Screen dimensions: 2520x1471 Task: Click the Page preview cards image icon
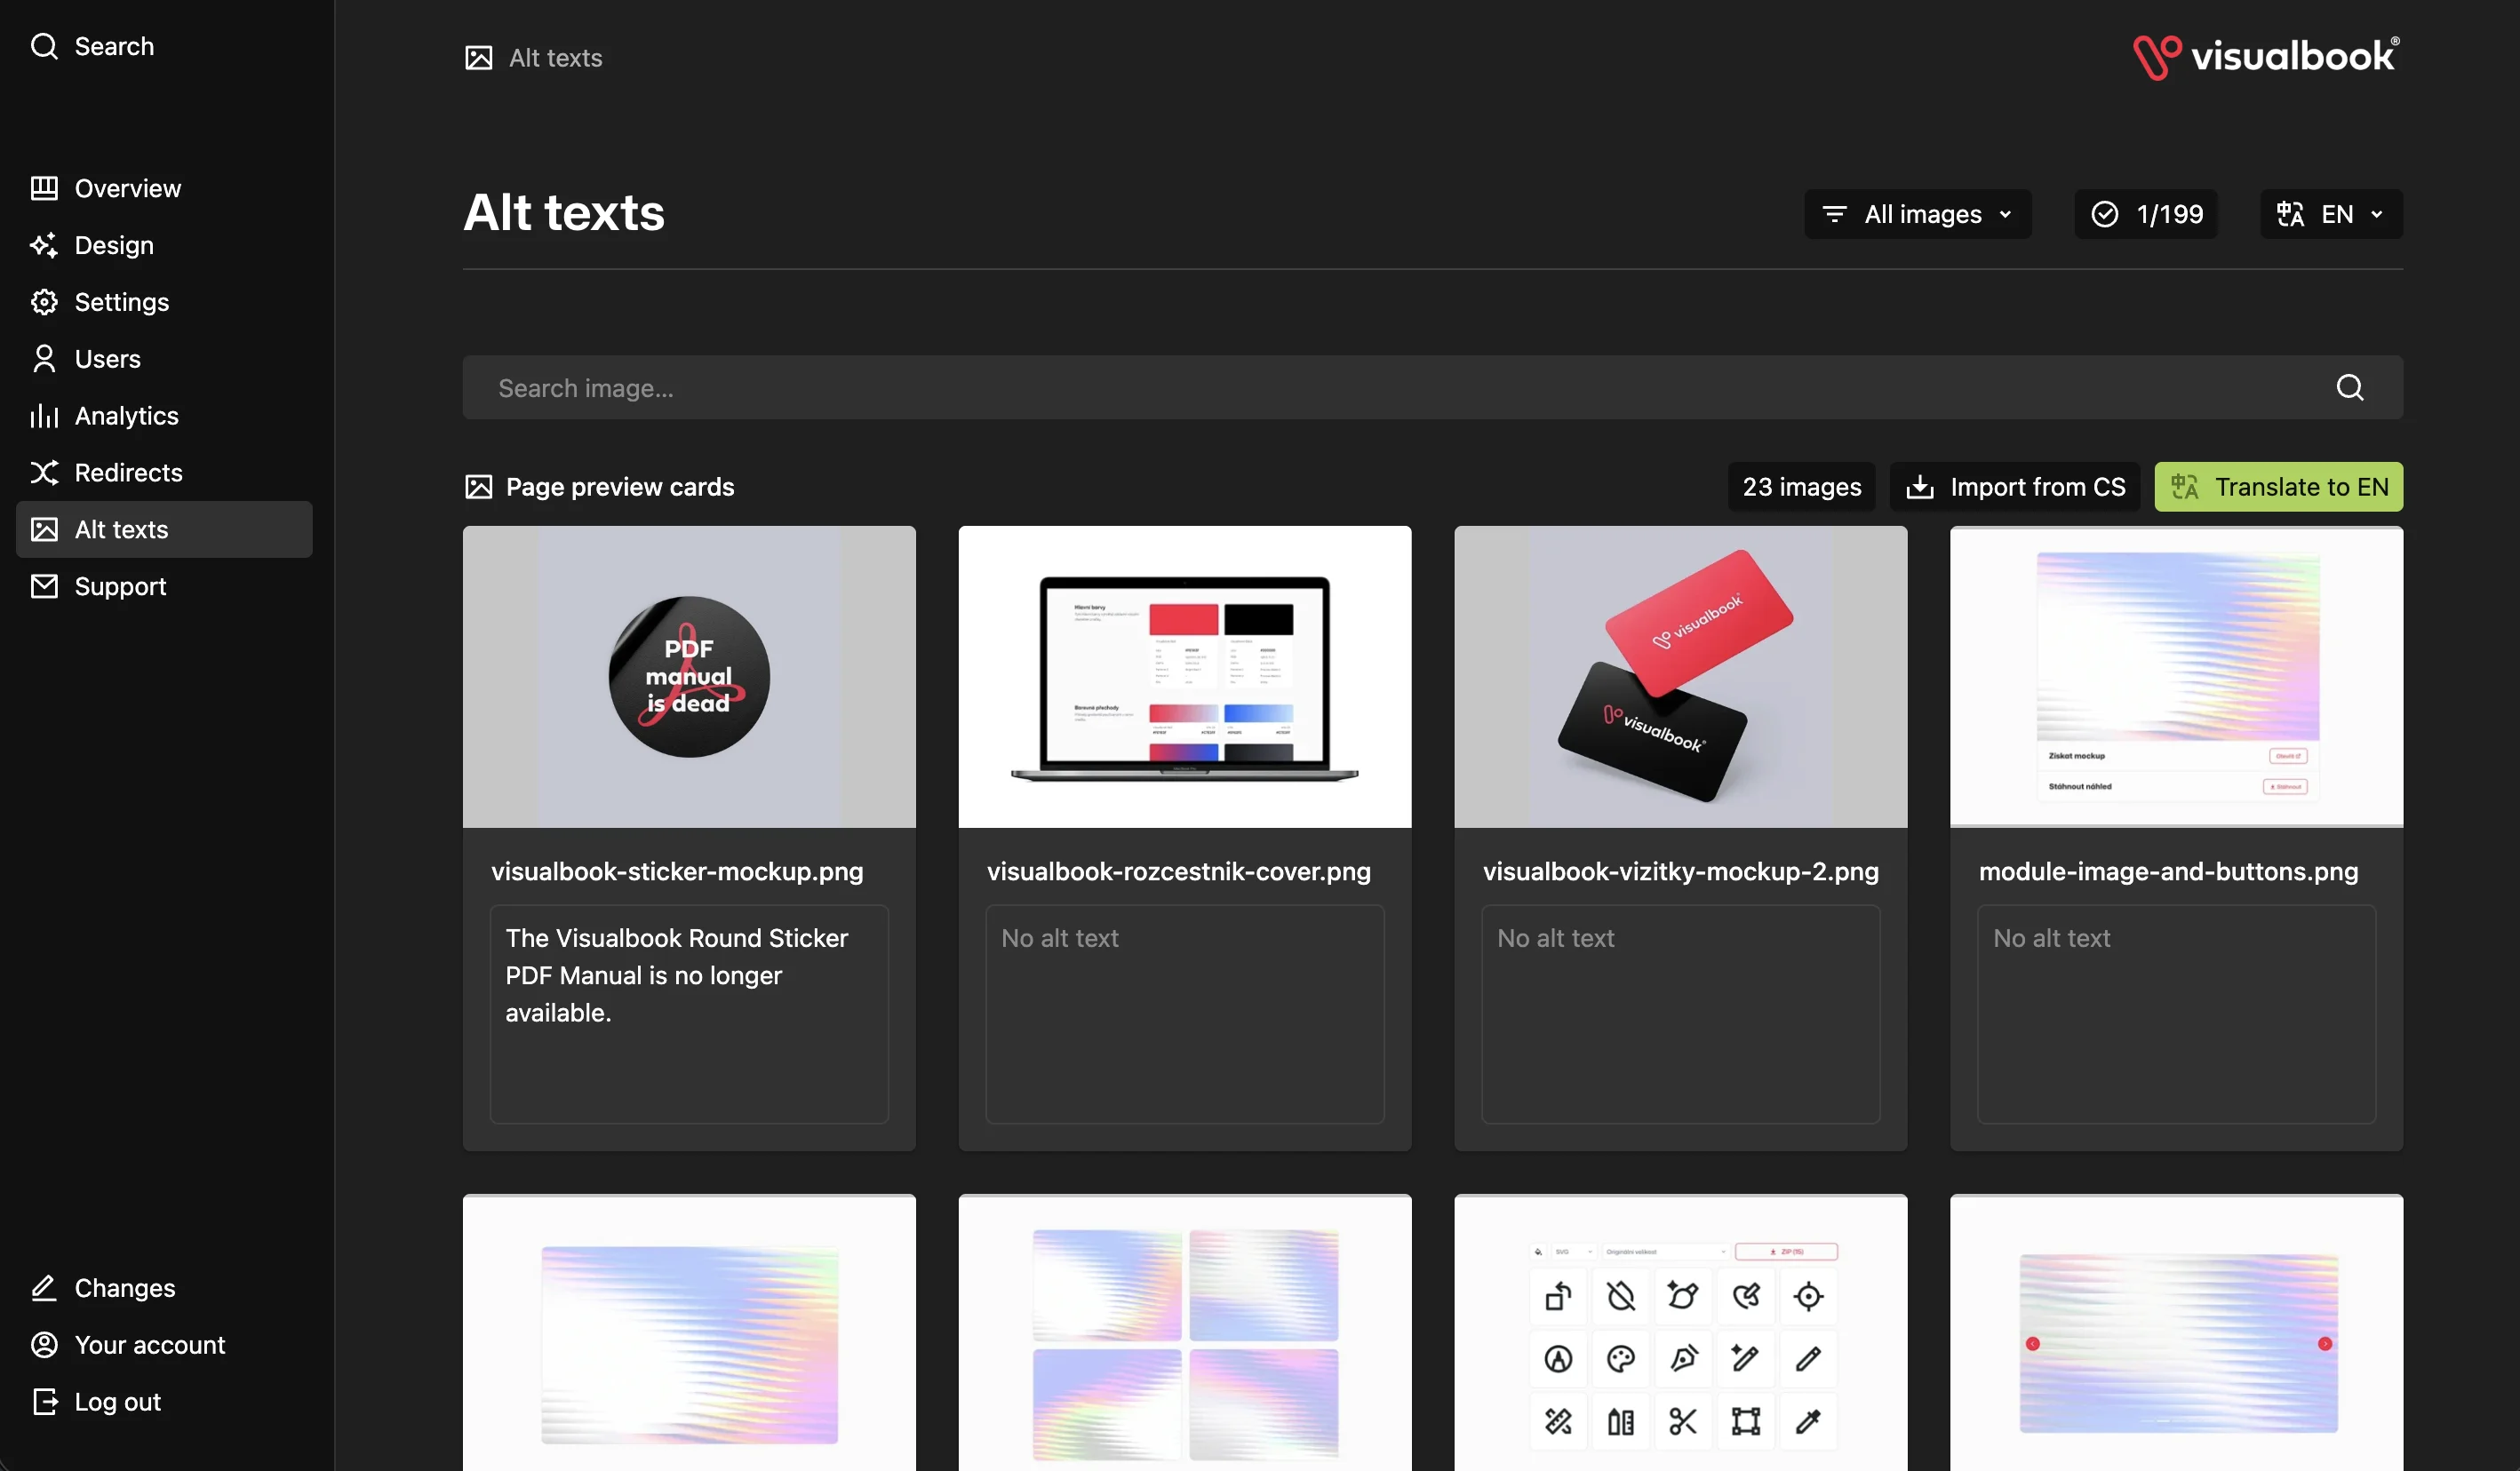(x=479, y=487)
